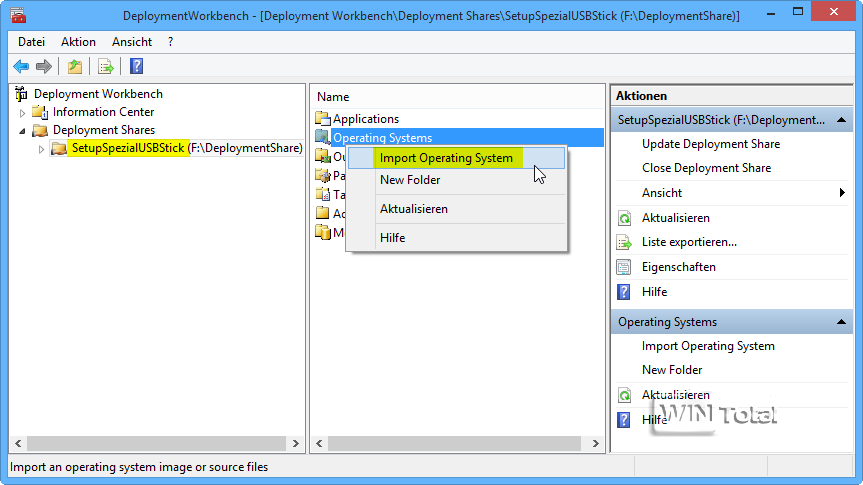Click left tree pane scroll-left arrow
Image resolution: width=863 pixels, height=485 pixels.
click(18, 443)
